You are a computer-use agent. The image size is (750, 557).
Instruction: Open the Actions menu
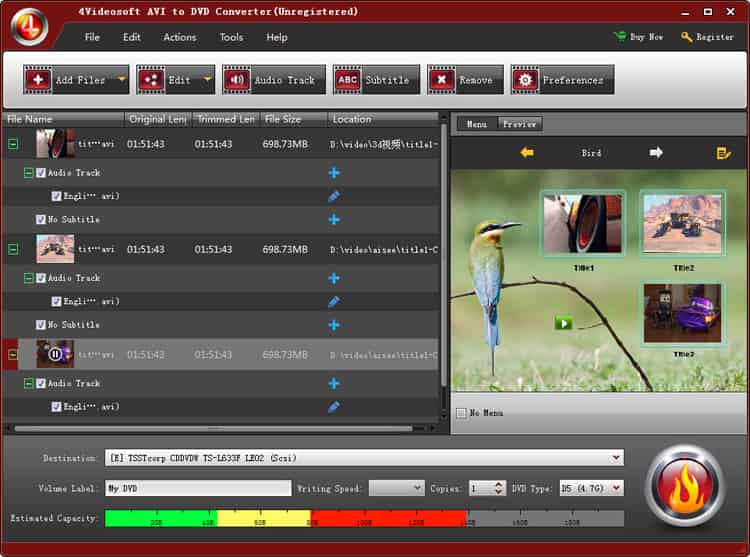tap(180, 37)
